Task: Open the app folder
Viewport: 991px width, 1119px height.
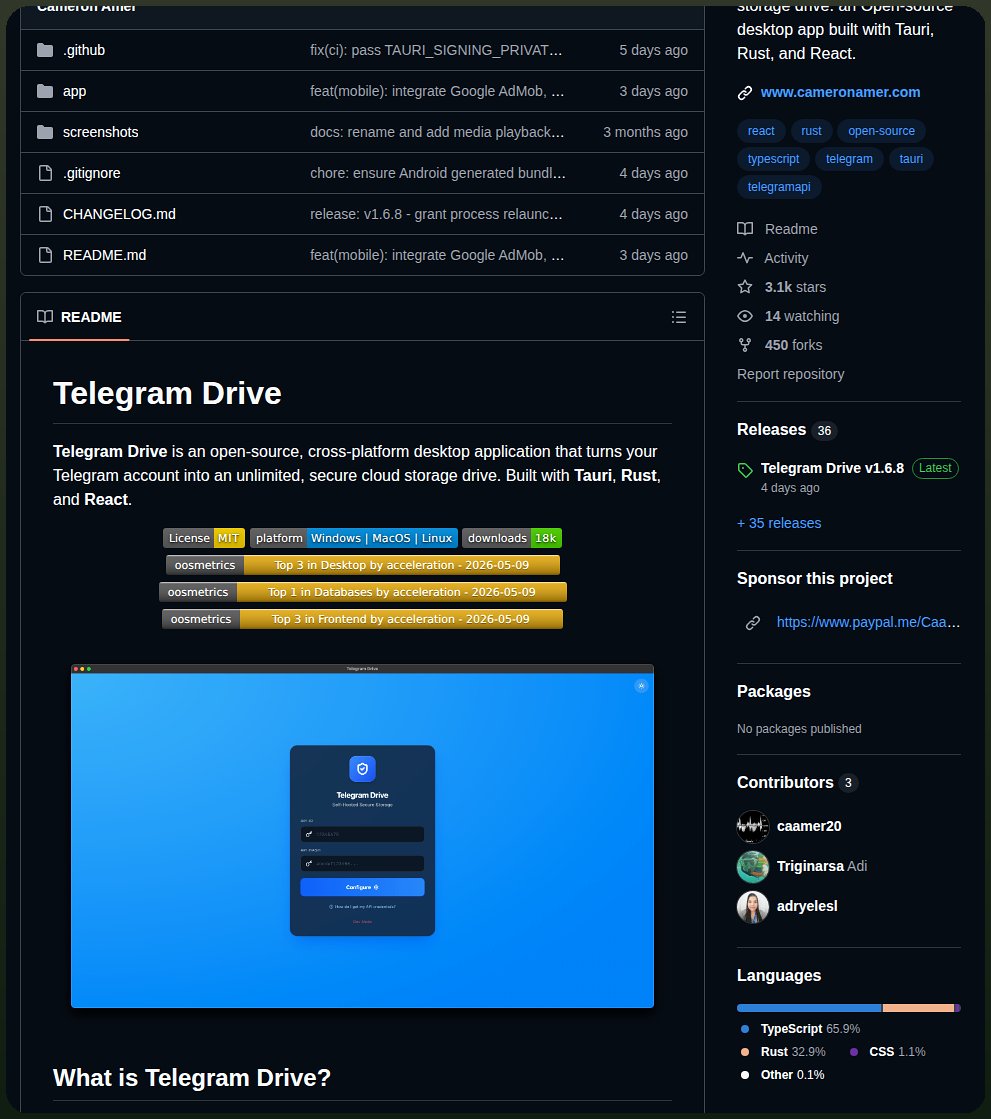Action: (74, 91)
